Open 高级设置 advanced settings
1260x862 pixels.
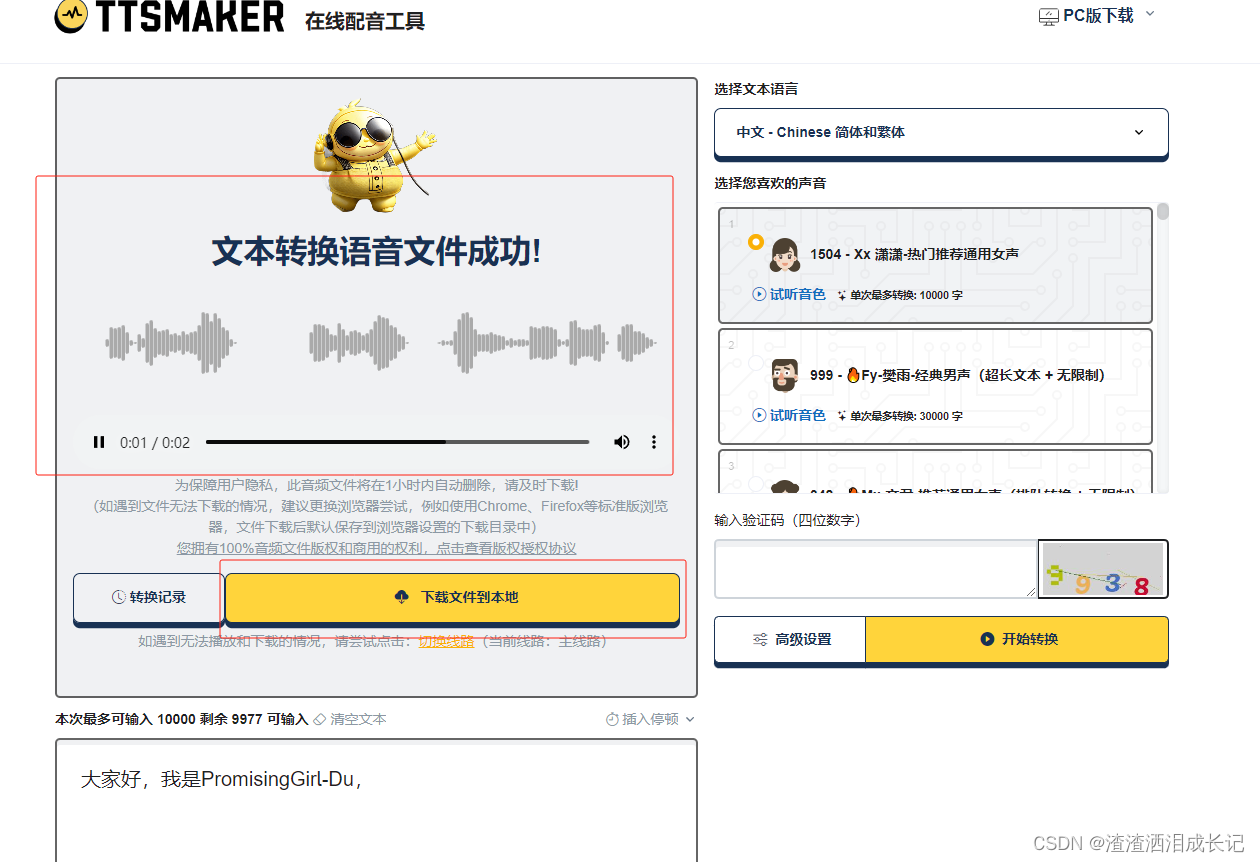[x=790, y=639]
